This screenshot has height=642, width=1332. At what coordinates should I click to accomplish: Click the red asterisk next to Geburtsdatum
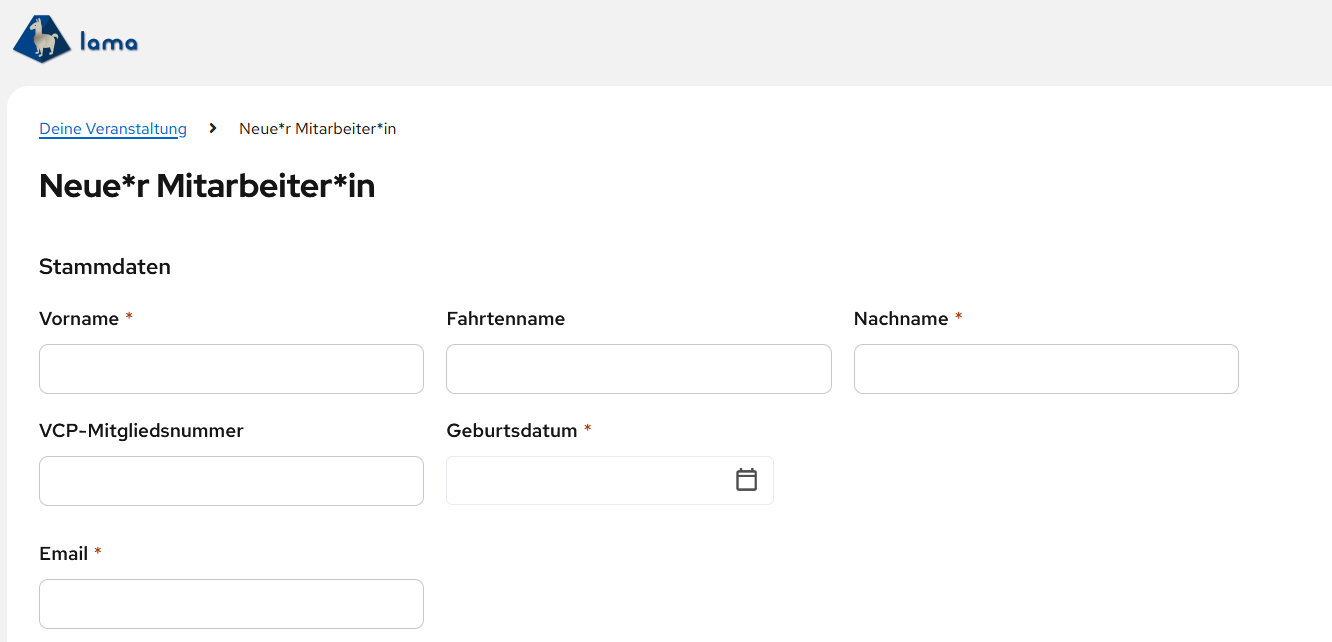(x=587, y=428)
